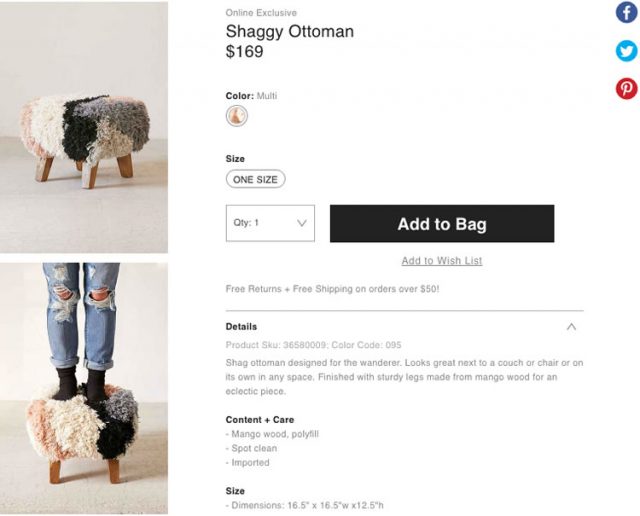Image resolution: width=640 pixels, height=516 pixels.
Task: Share the product on Facebook
Action: 626,13
